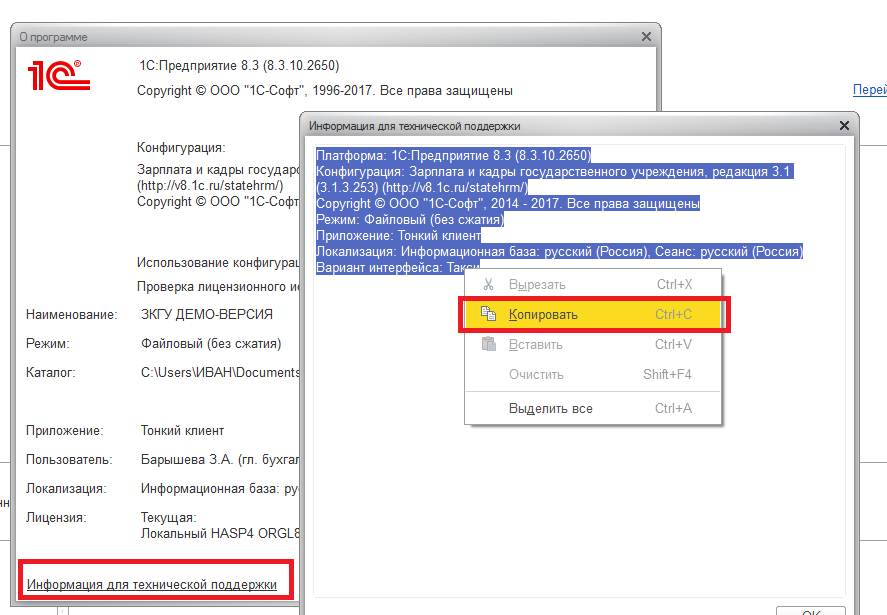Screen dimensions: 887x615
Task: Click the Использование конфигурации line in О программе
Action: [x=218, y=263]
